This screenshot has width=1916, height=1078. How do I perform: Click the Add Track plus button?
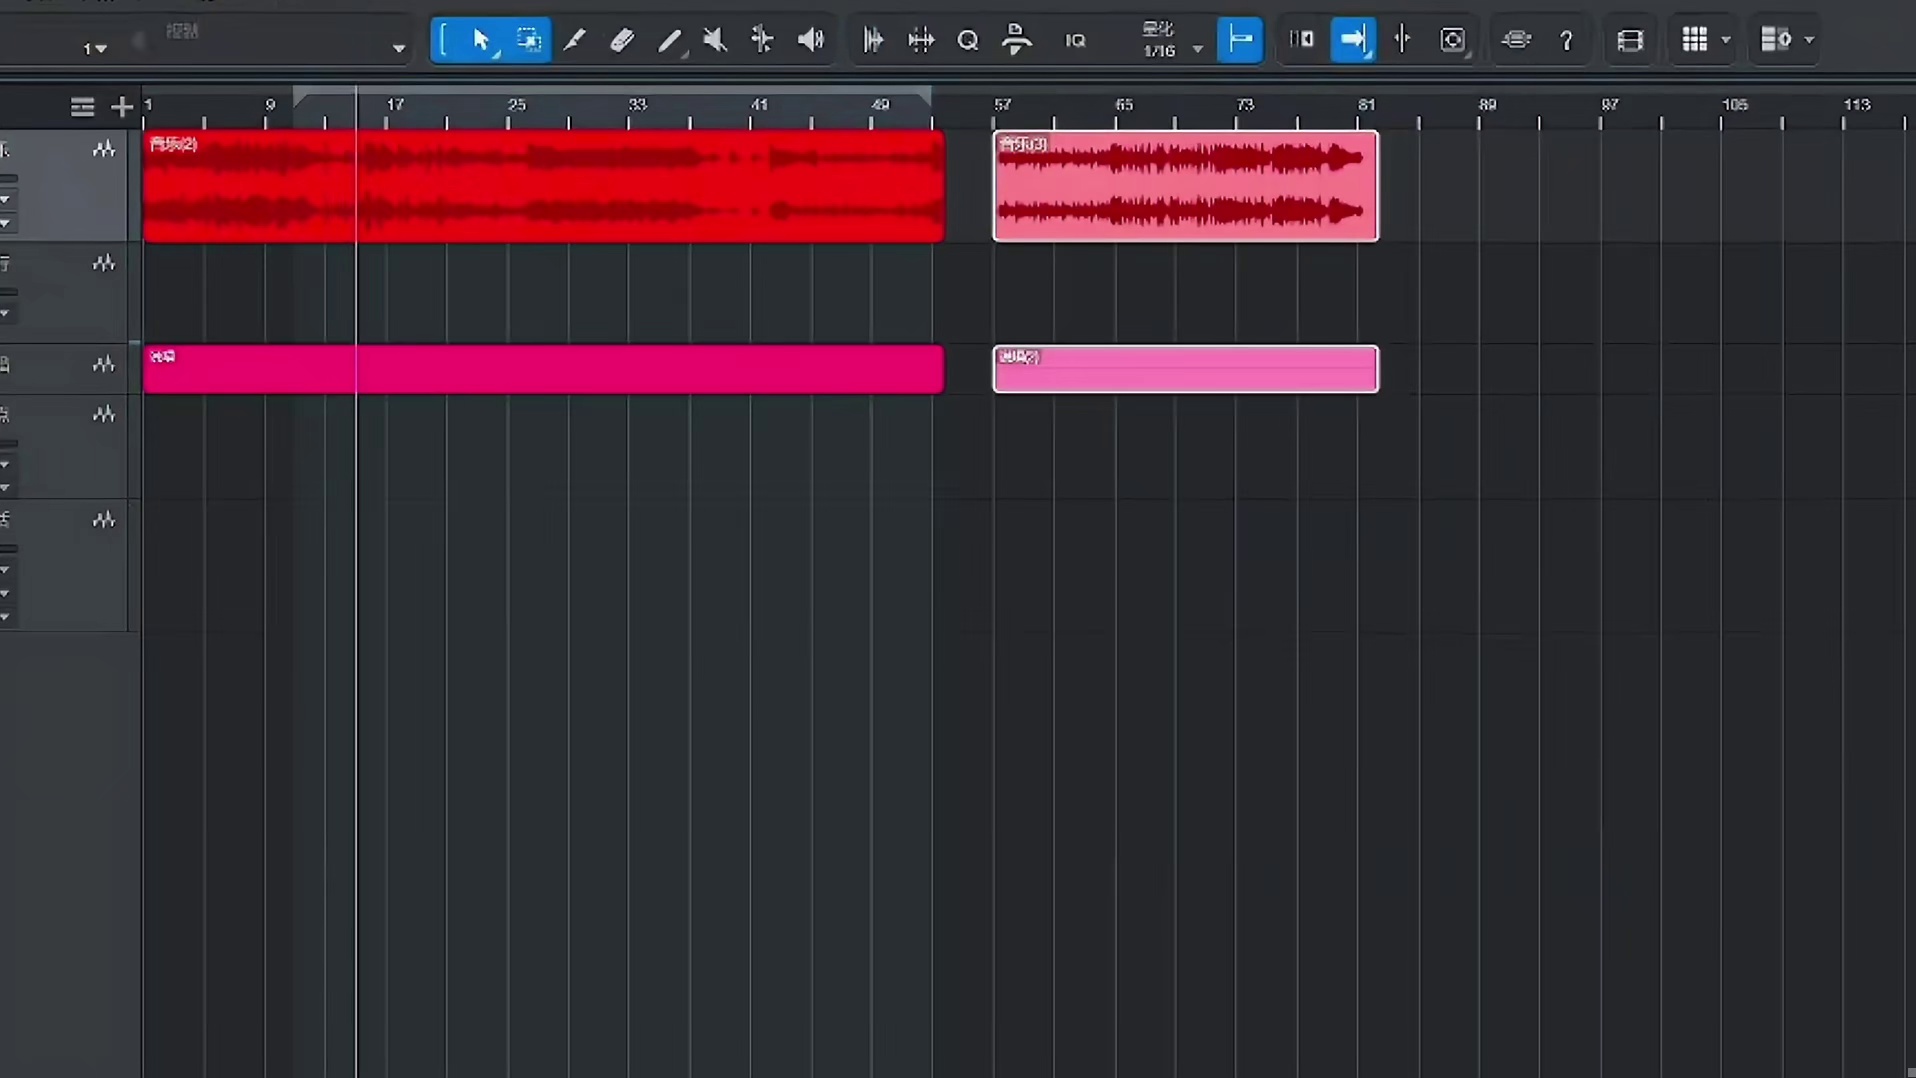click(121, 107)
